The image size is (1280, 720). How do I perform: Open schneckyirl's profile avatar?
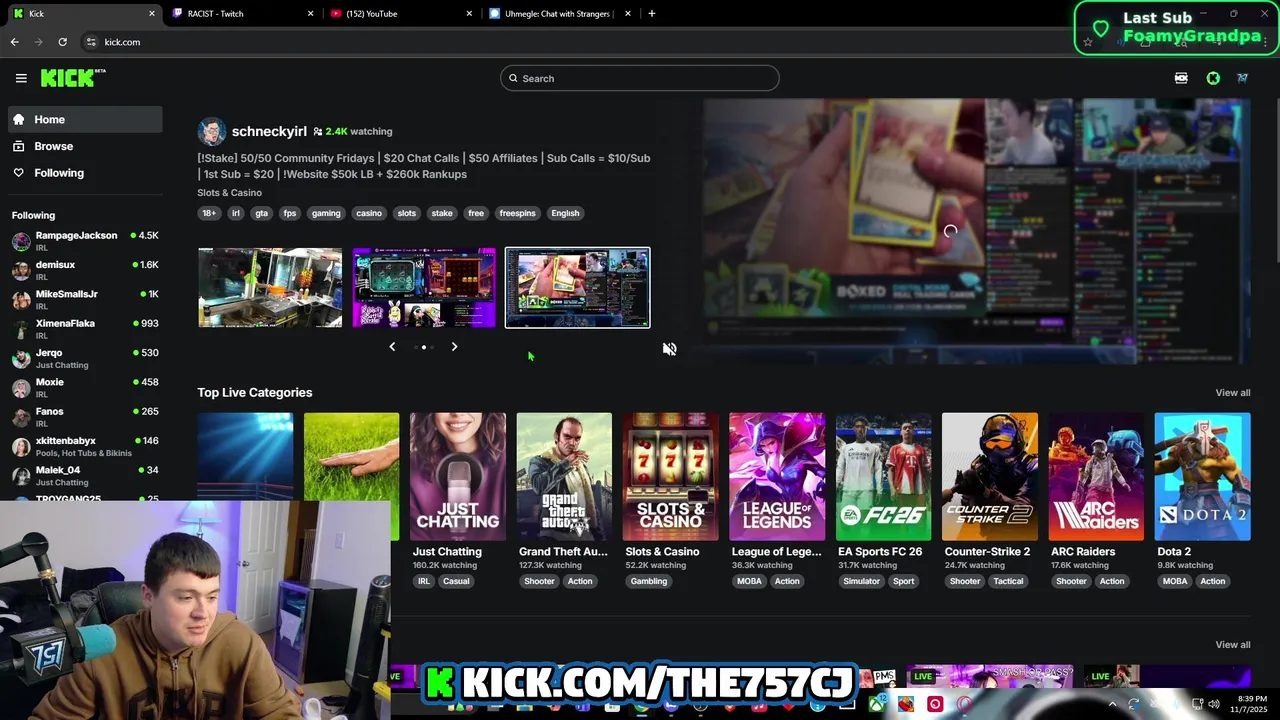[212, 131]
